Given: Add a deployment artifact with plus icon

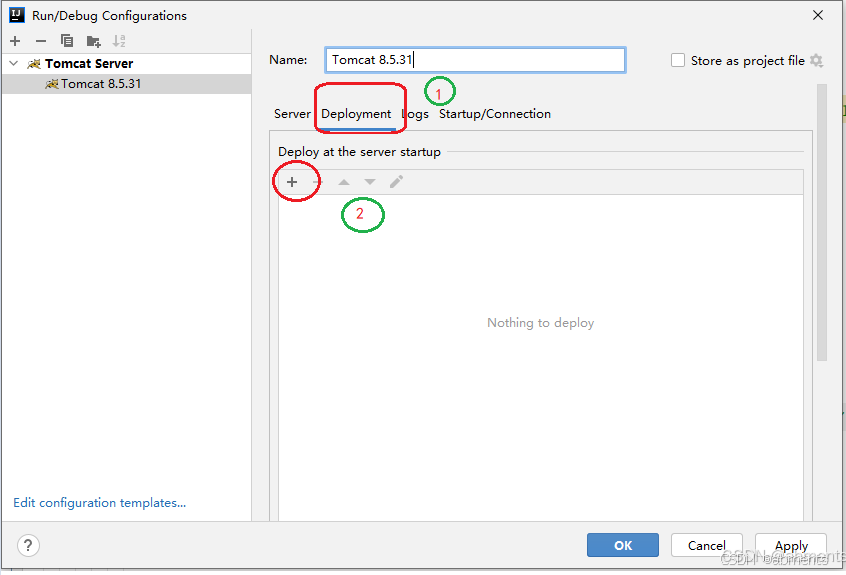Looking at the screenshot, I should [x=292, y=182].
